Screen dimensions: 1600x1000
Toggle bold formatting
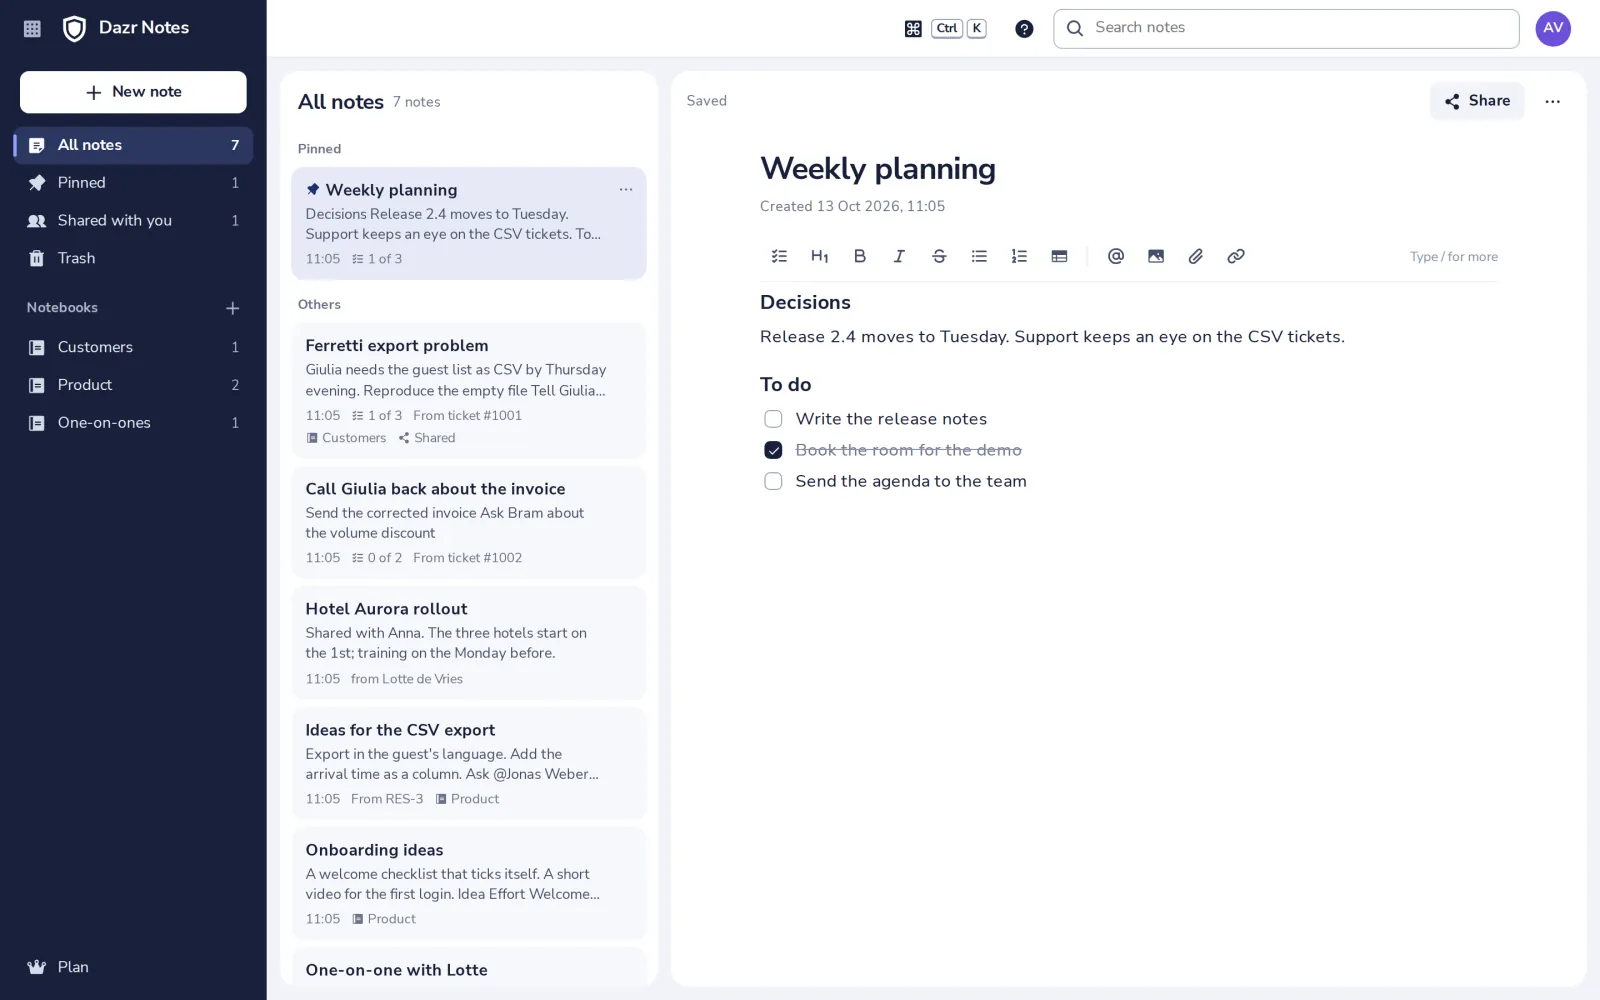(x=860, y=256)
